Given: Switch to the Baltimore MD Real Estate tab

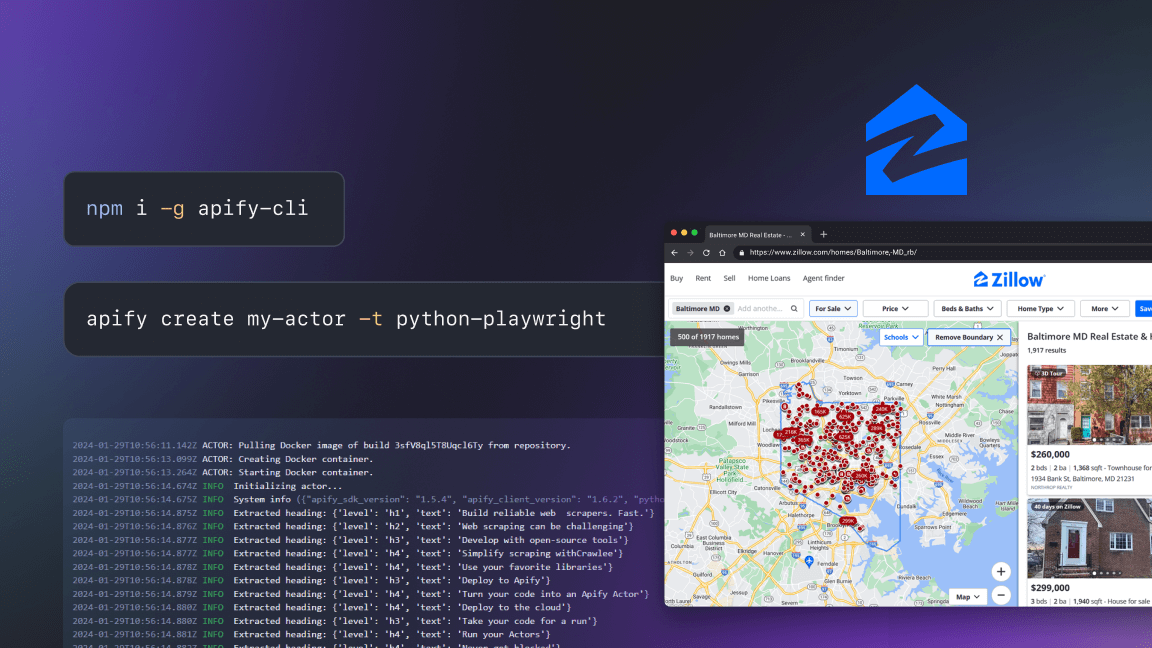Looking at the screenshot, I should point(749,233).
